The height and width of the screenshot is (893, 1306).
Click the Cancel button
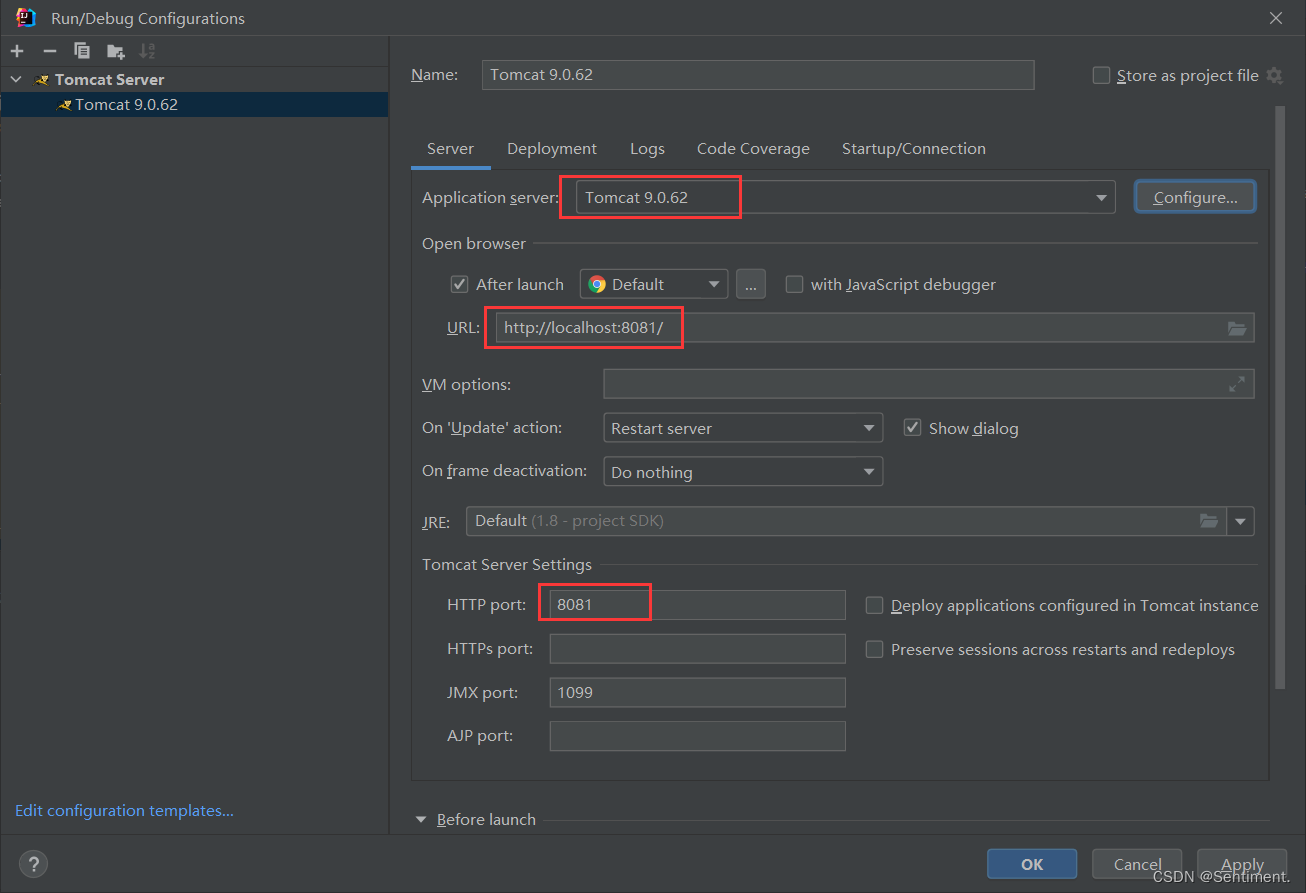(x=1137, y=864)
